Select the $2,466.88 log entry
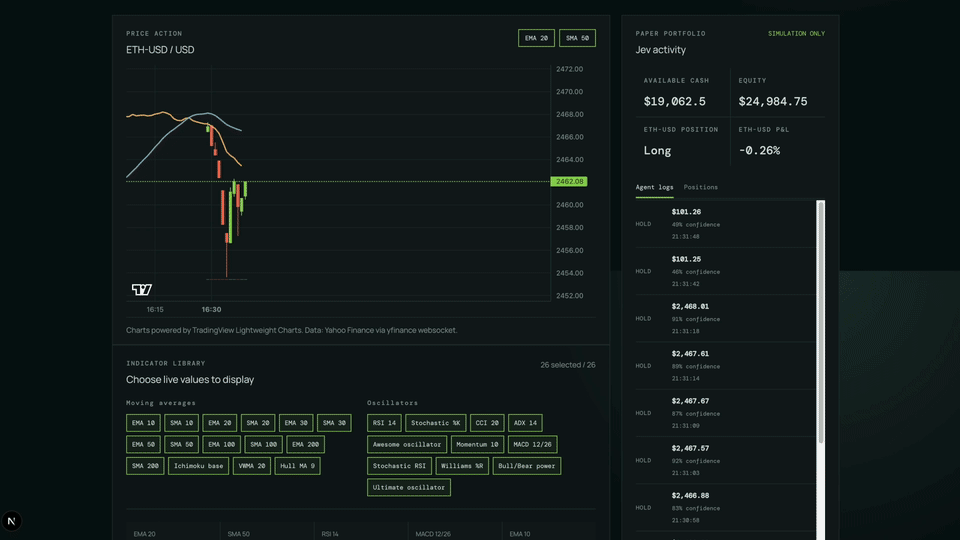960x540 pixels. click(x=726, y=508)
